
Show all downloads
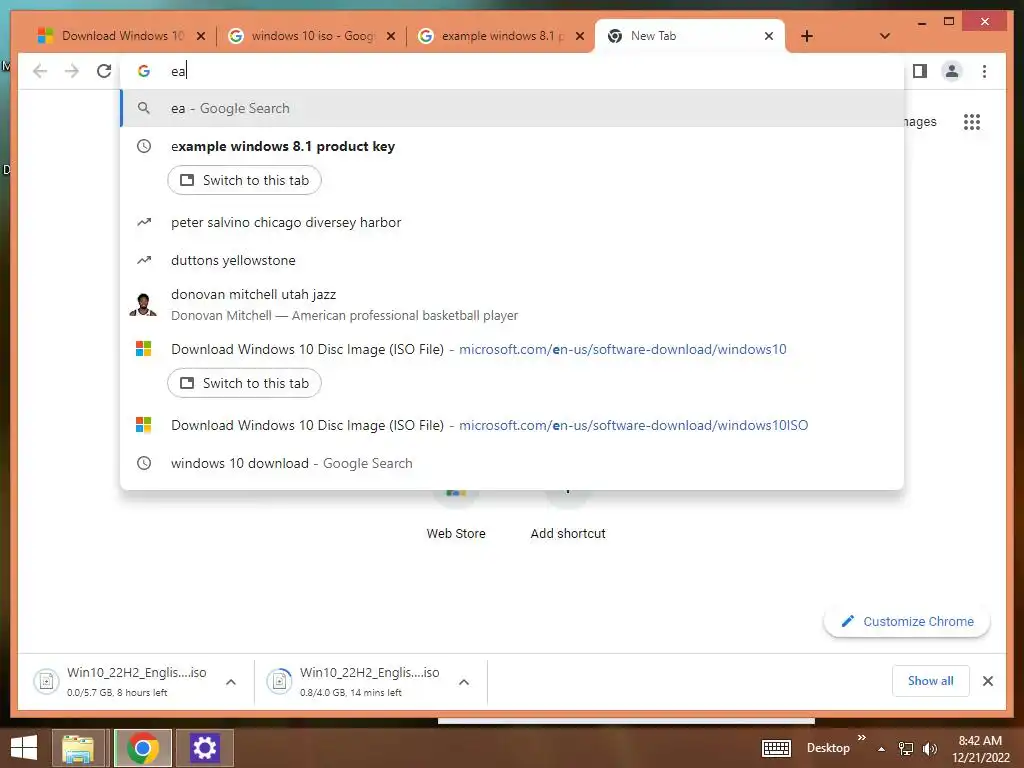931,681
